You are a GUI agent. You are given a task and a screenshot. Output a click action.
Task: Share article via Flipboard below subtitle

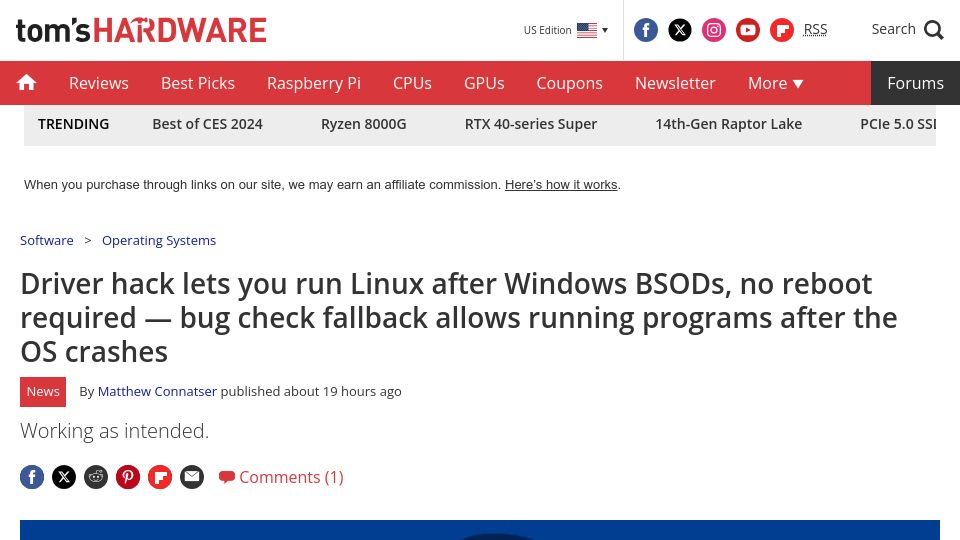(160, 477)
